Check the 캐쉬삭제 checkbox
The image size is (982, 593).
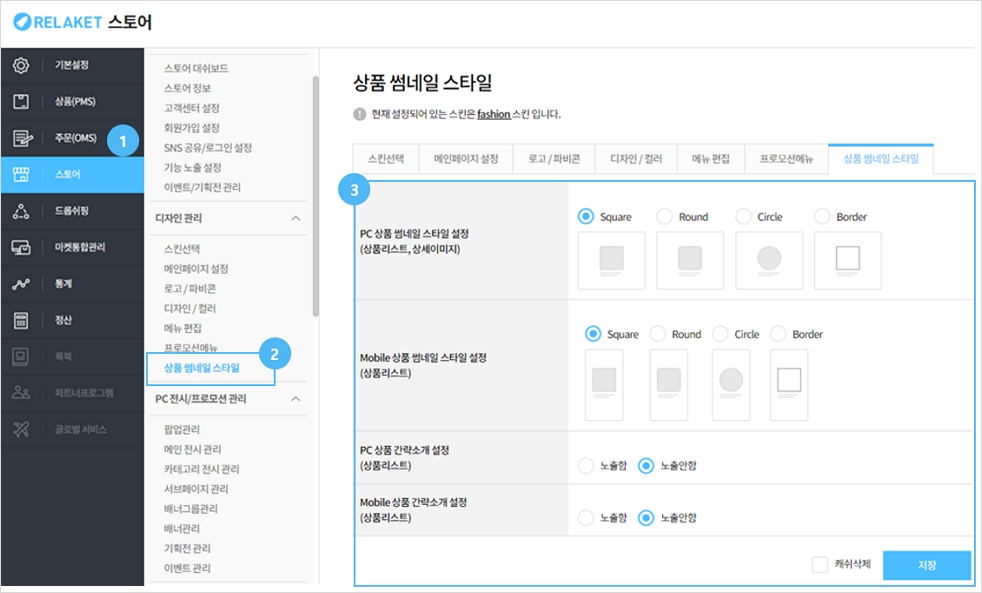[x=820, y=564]
